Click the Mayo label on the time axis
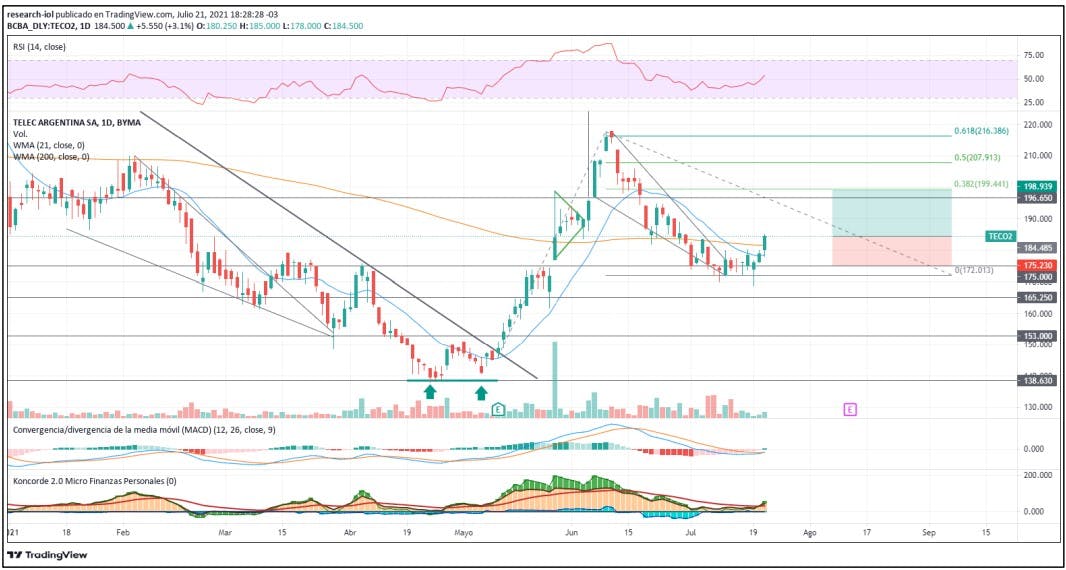 pyautogui.click(x=463, y=531)
